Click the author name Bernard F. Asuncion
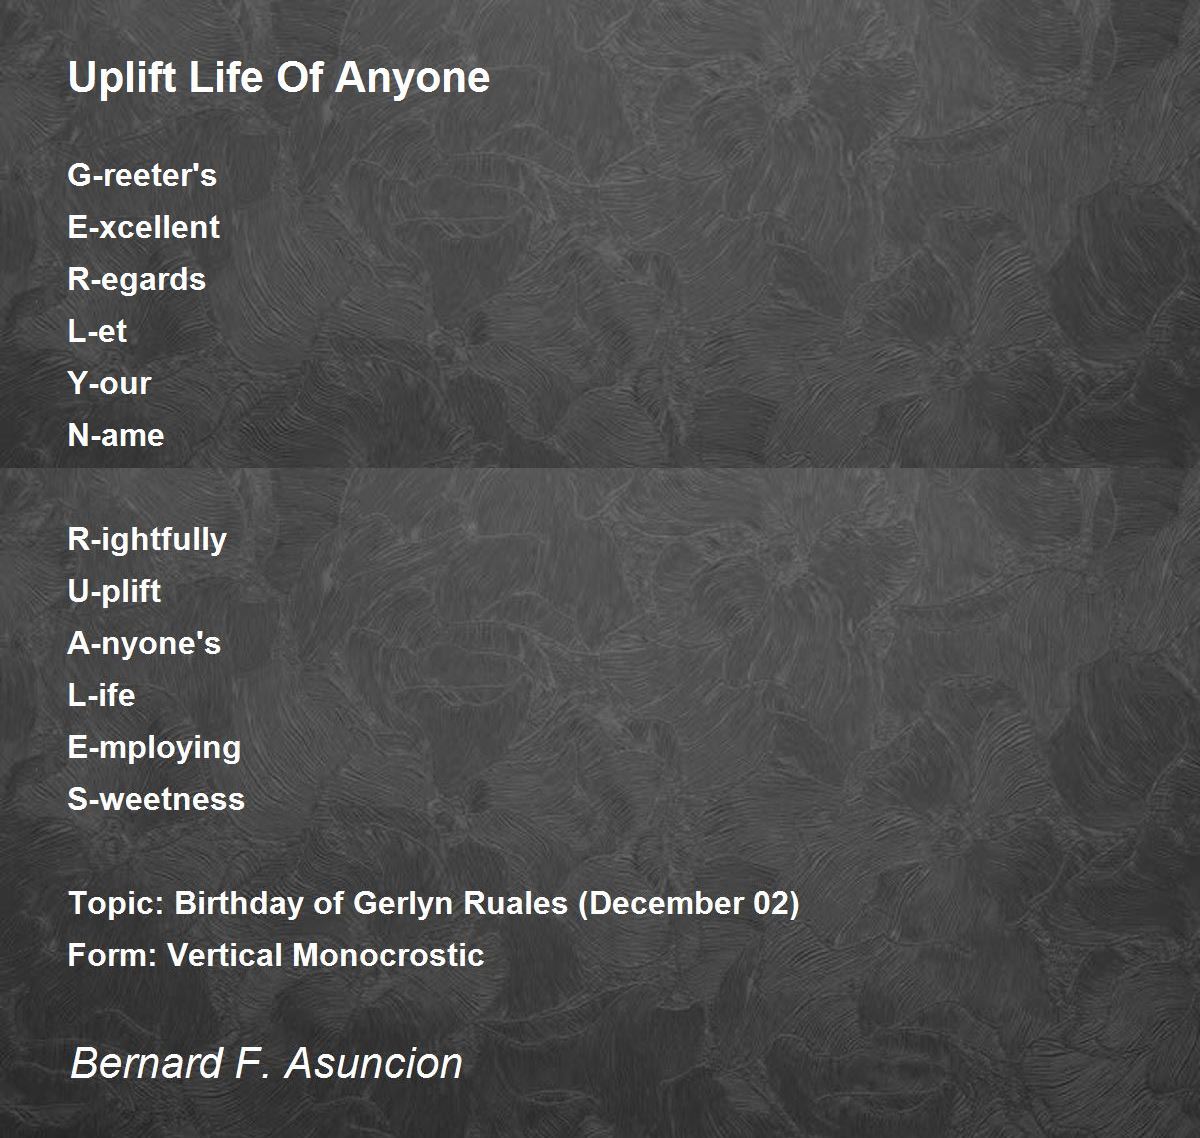 266,1063
